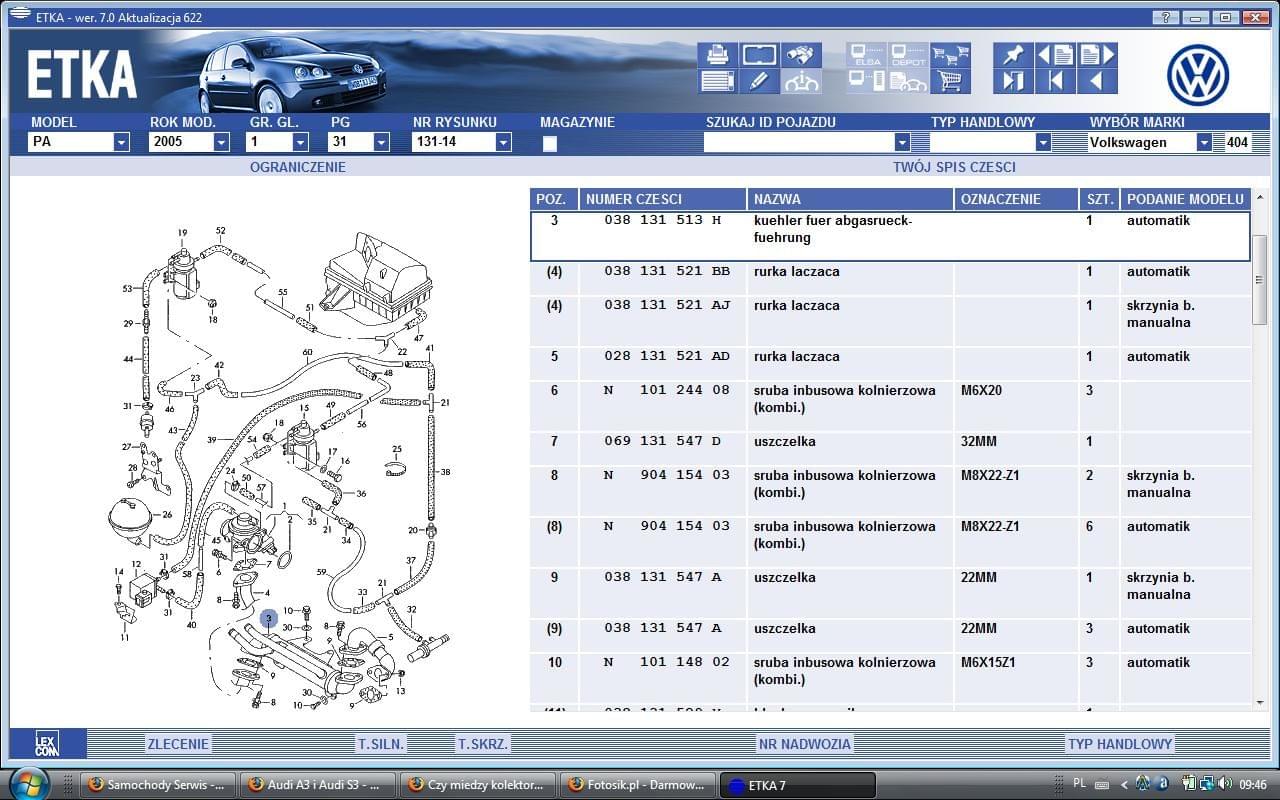The width and height of the screenshot is (1280, 800).
Task: Click the Windows Start button
Action: coord(28,783)
